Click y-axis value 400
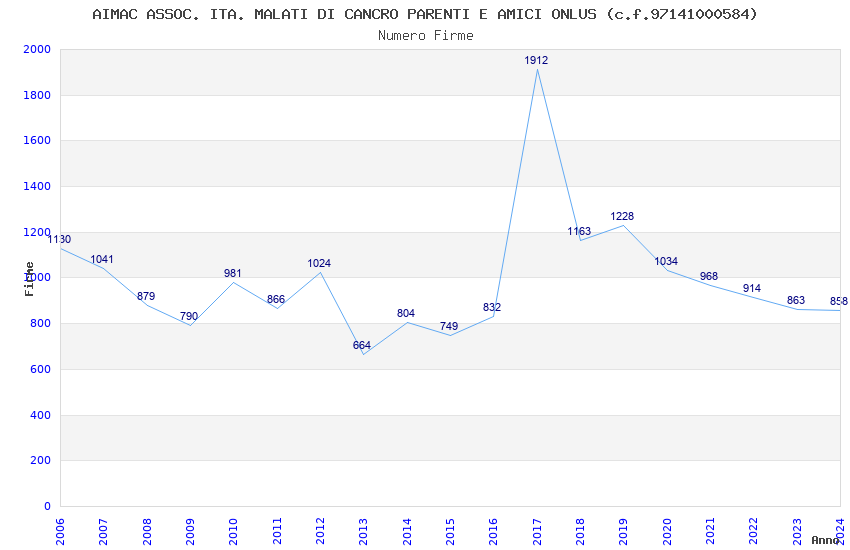Viewport: 850px width, 550px height. click(x=40, y=416)
